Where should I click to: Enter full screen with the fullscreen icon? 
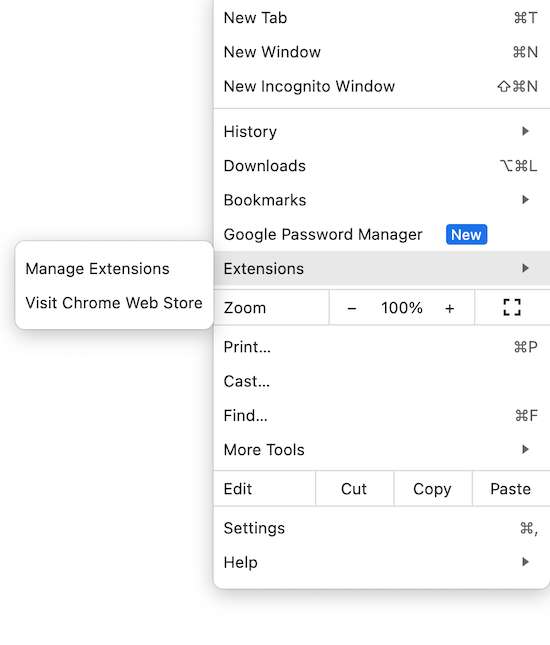click(x=512, y=307)
